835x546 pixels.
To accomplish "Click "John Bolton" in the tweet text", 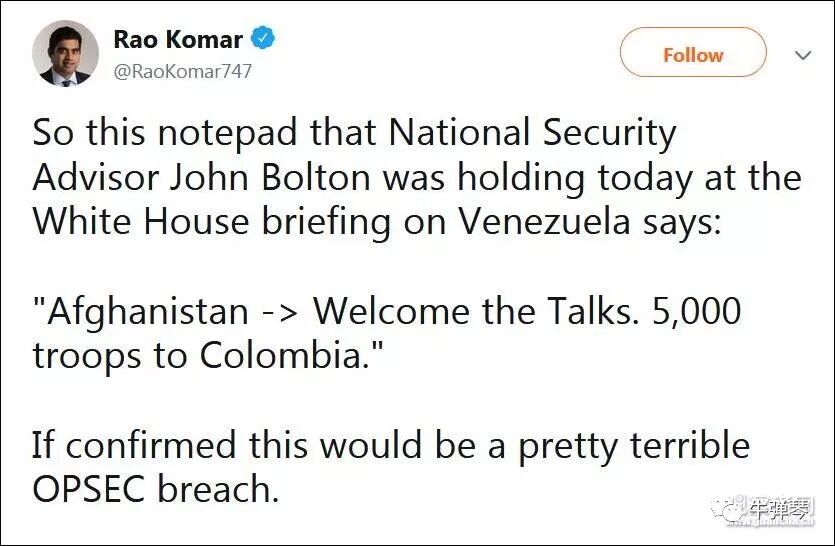I will click(x=270, y=177).
